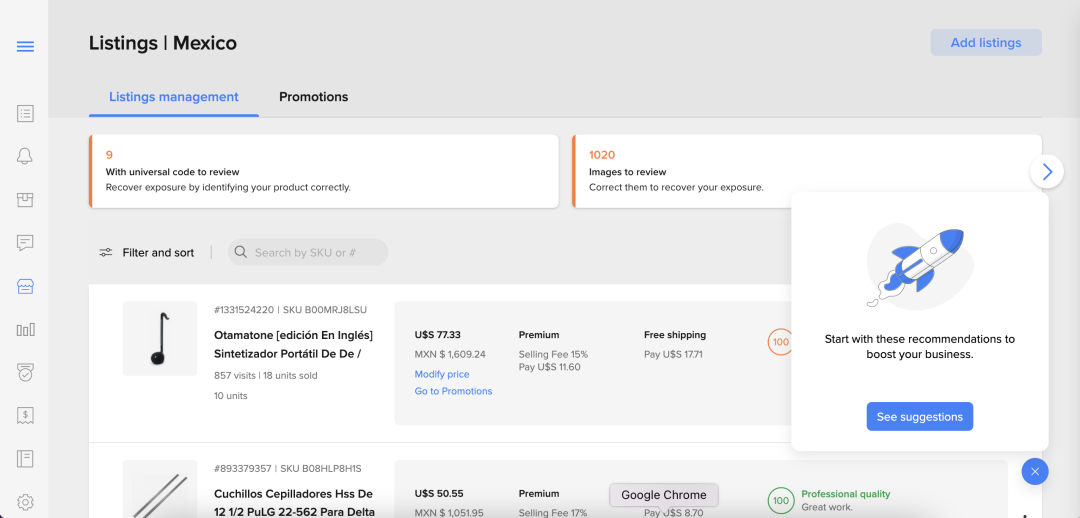Select the Listings management tab
The image size is (1080, 518).
point(173,97)
